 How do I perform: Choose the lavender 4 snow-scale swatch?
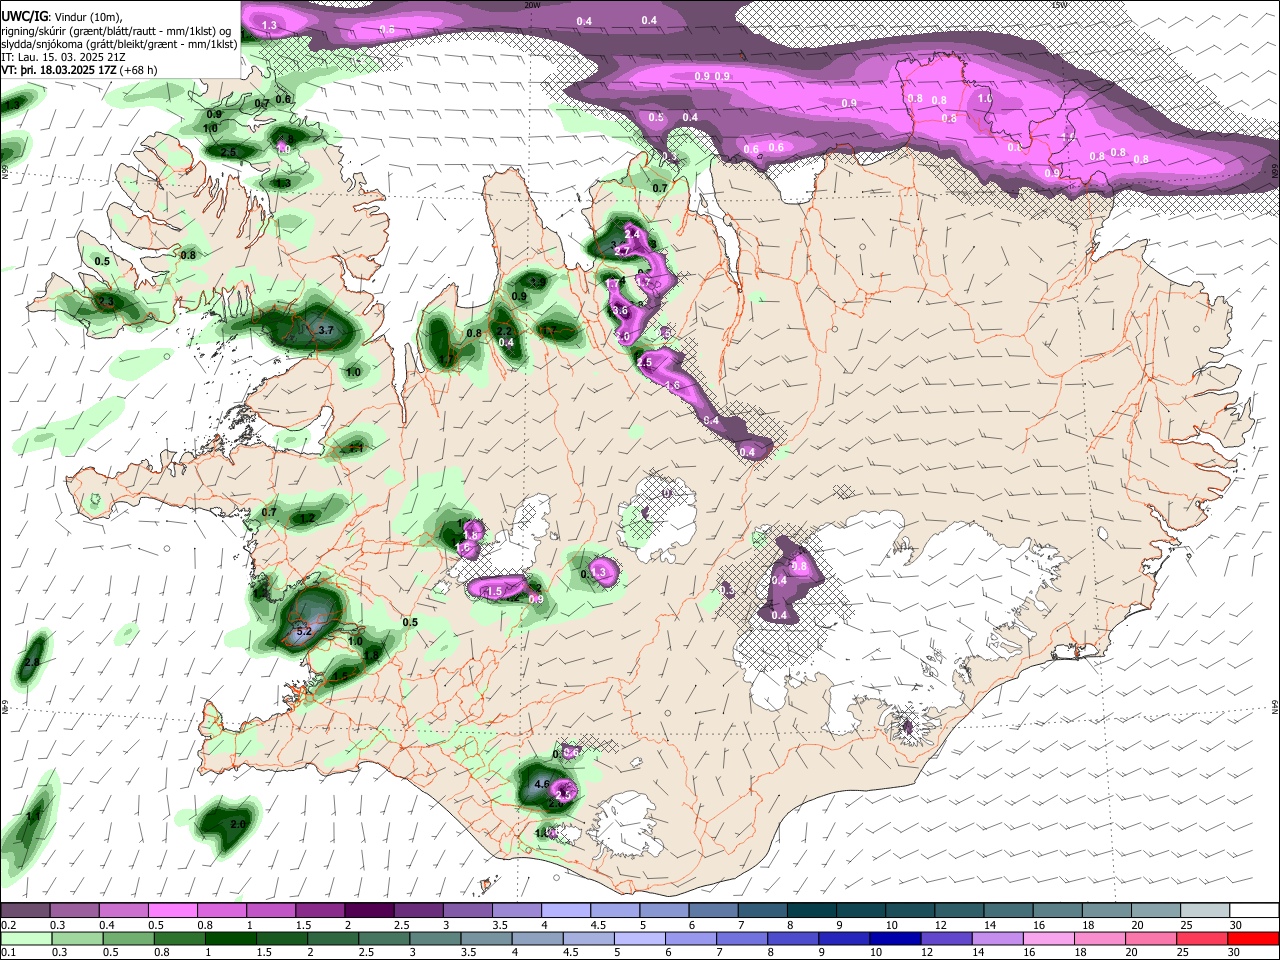(565, 910)
